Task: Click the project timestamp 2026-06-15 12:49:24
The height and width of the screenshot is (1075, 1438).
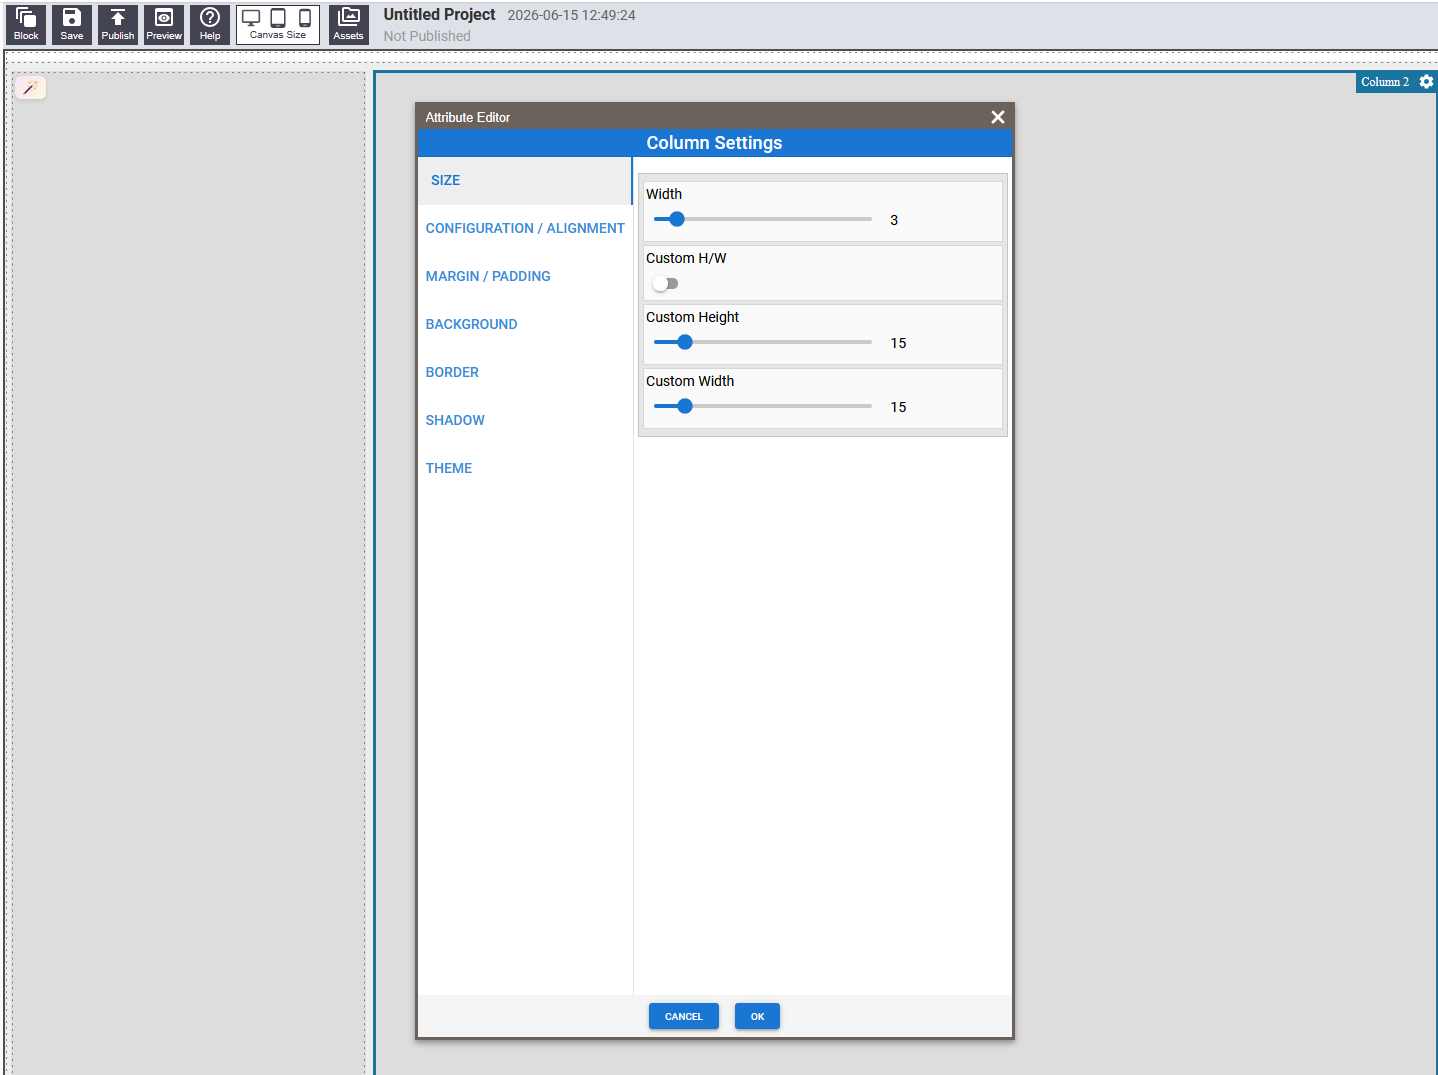Action: point(571,16)
